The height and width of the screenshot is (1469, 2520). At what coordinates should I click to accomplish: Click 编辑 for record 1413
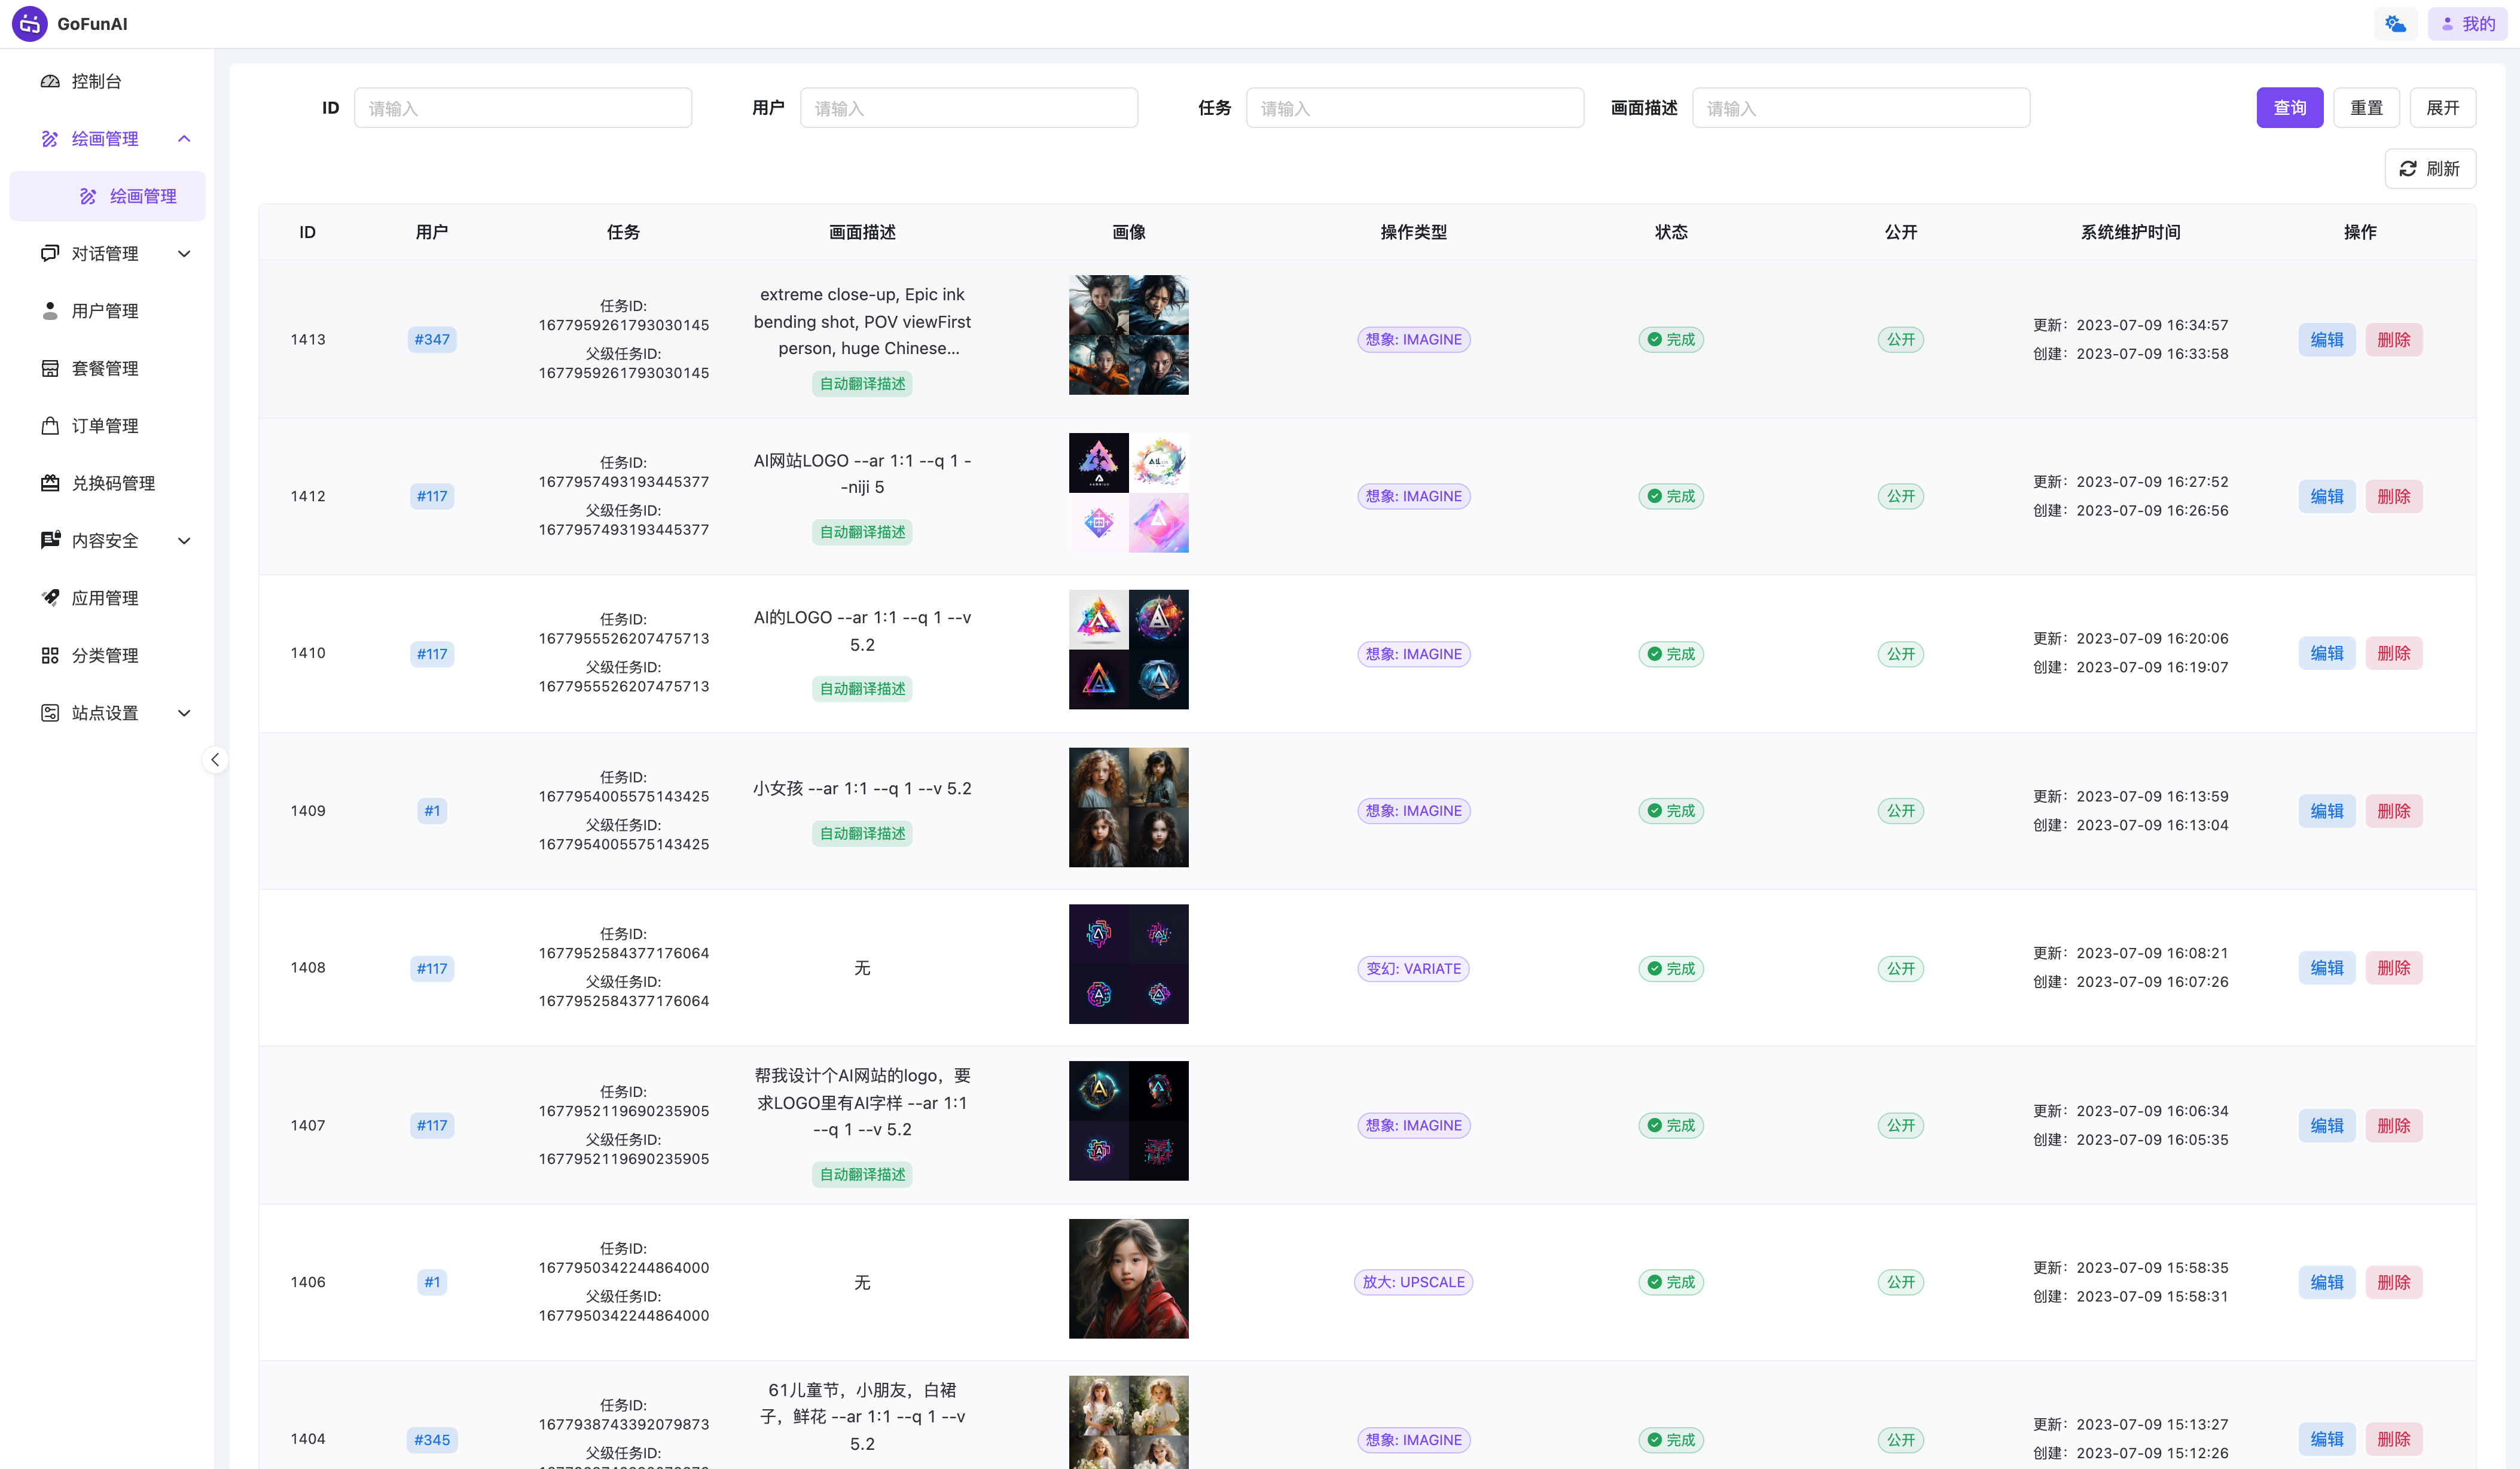tap(2326, 340)
